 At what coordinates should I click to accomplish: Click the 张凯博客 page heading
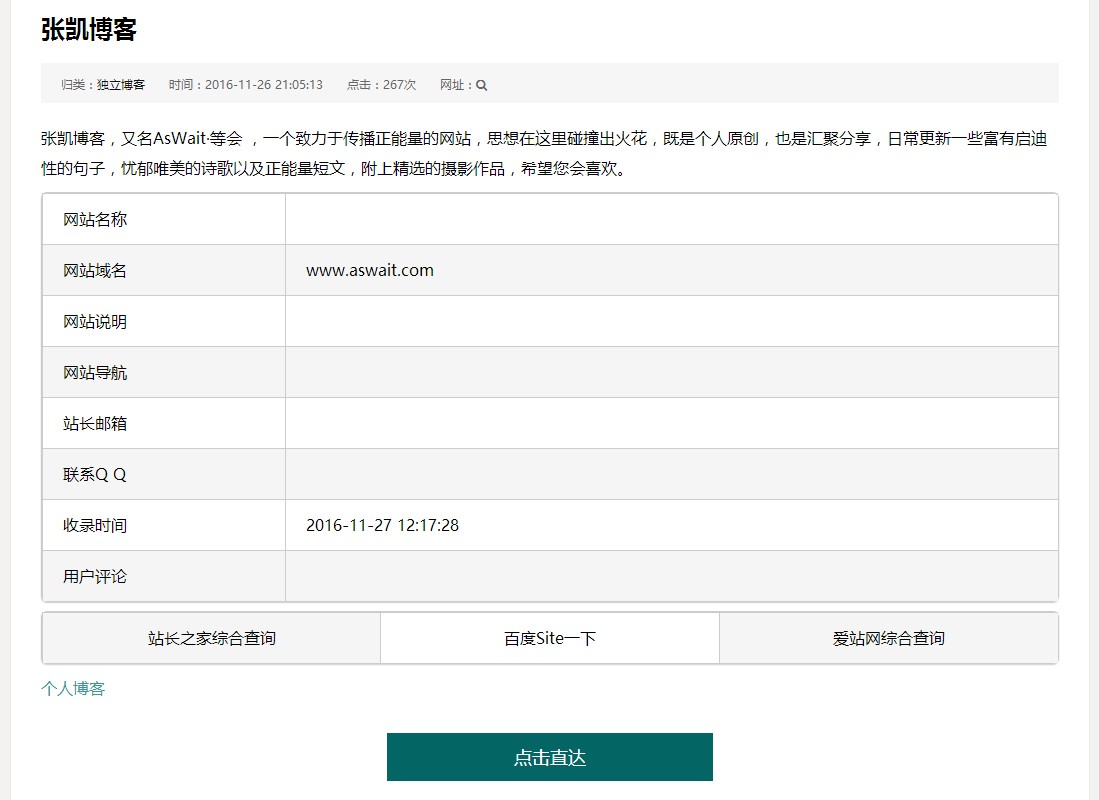coord(88,30)
